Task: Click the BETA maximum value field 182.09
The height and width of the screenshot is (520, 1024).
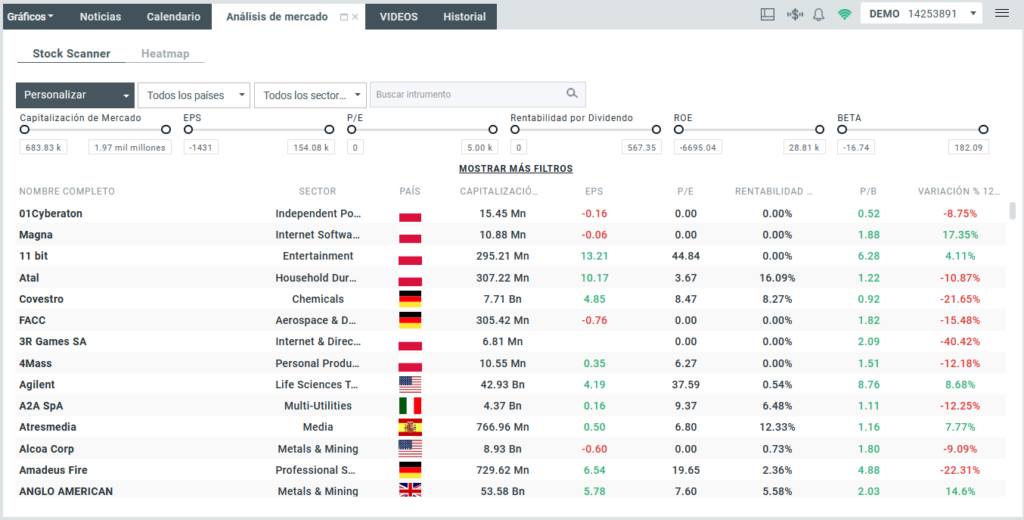Action: (968, 147)
